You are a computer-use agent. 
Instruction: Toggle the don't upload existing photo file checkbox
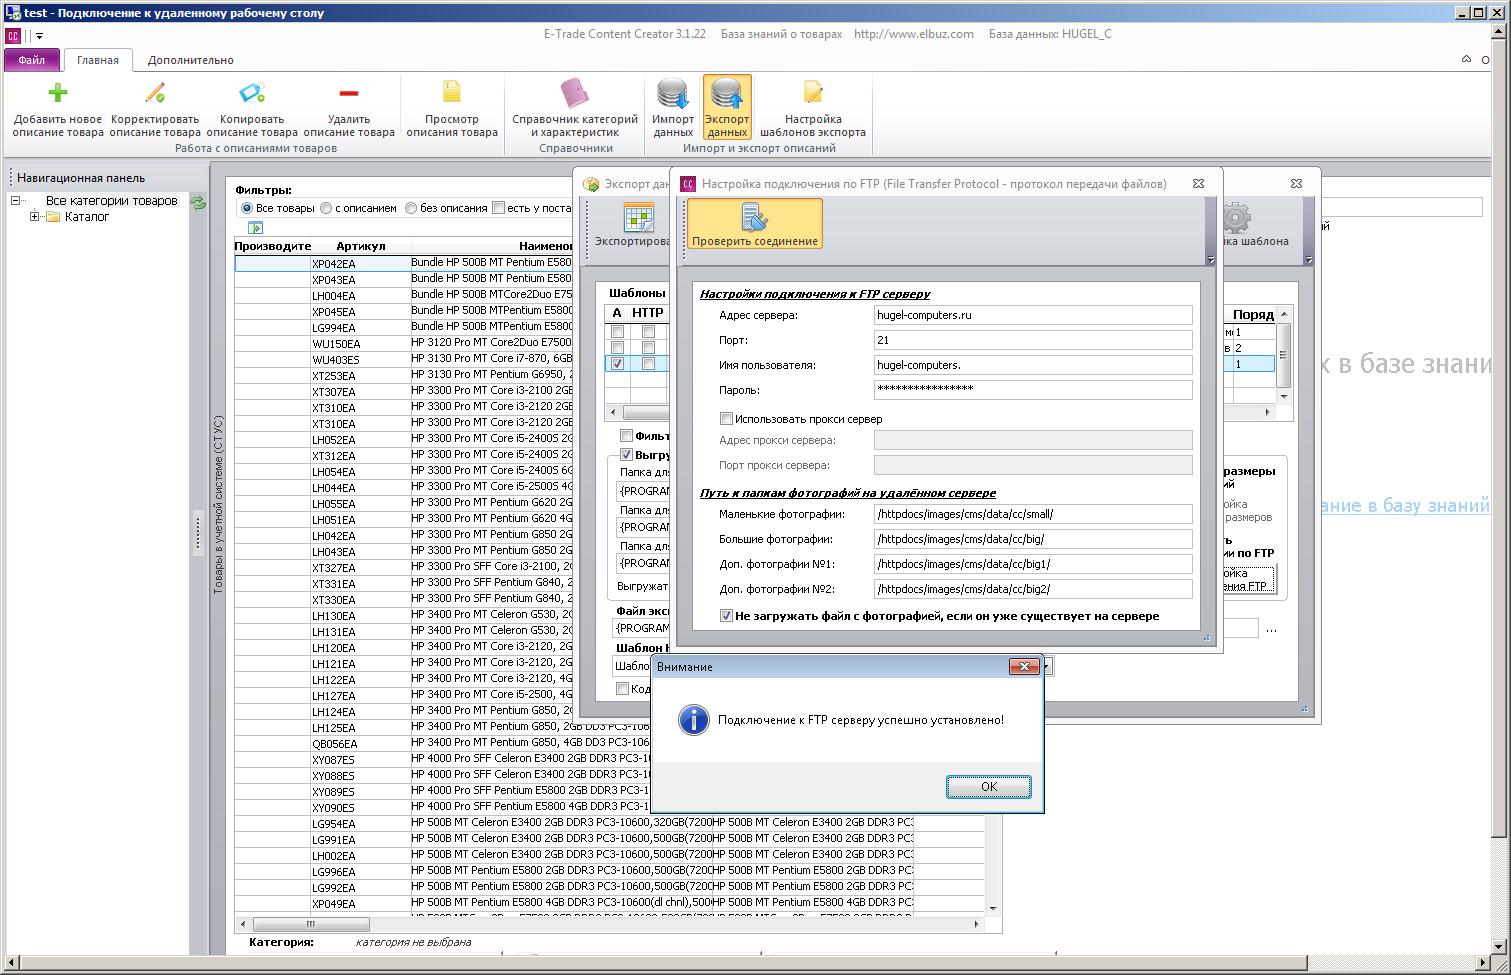(726, 616)
